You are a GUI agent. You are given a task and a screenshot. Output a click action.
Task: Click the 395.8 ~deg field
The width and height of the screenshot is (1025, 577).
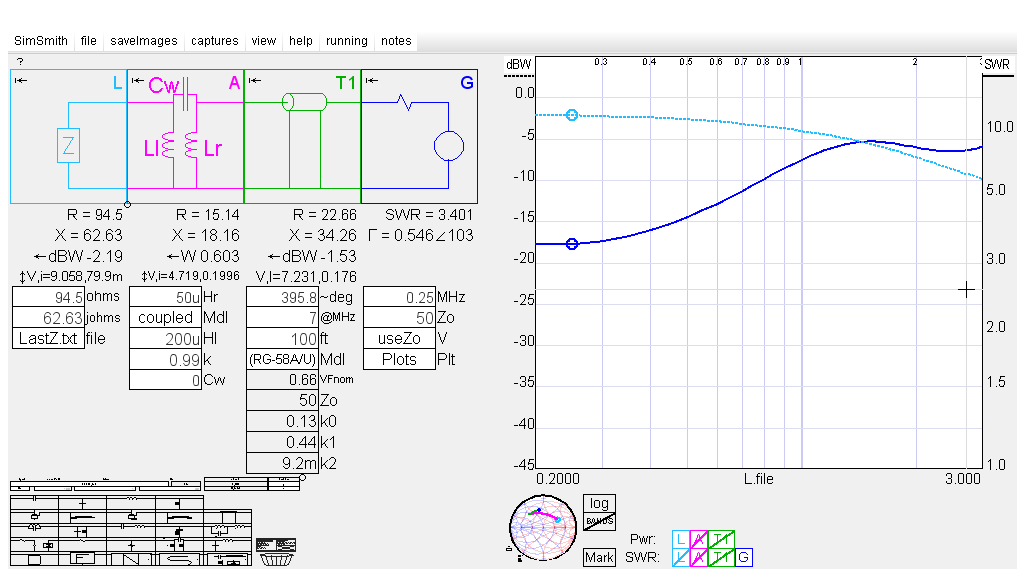[x=282, y=297]
